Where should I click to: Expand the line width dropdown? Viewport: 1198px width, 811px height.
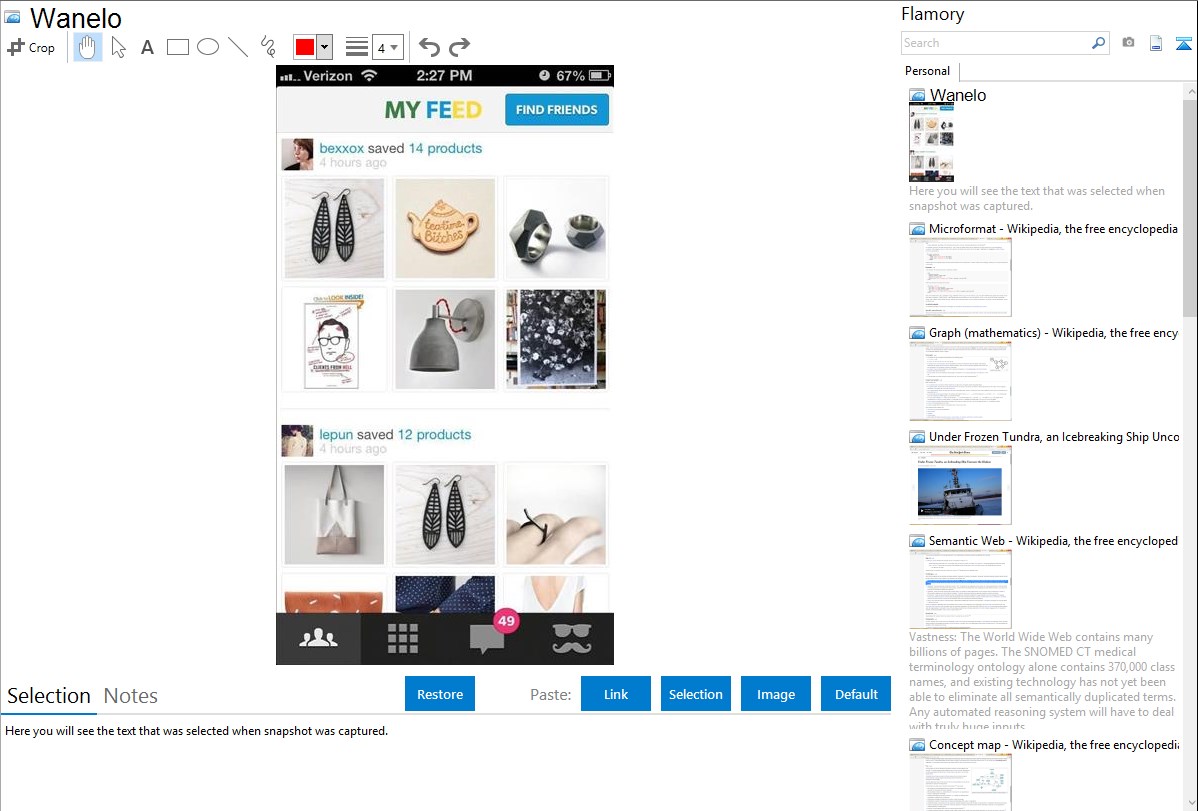pyautogui.click(x=394, y=47)
